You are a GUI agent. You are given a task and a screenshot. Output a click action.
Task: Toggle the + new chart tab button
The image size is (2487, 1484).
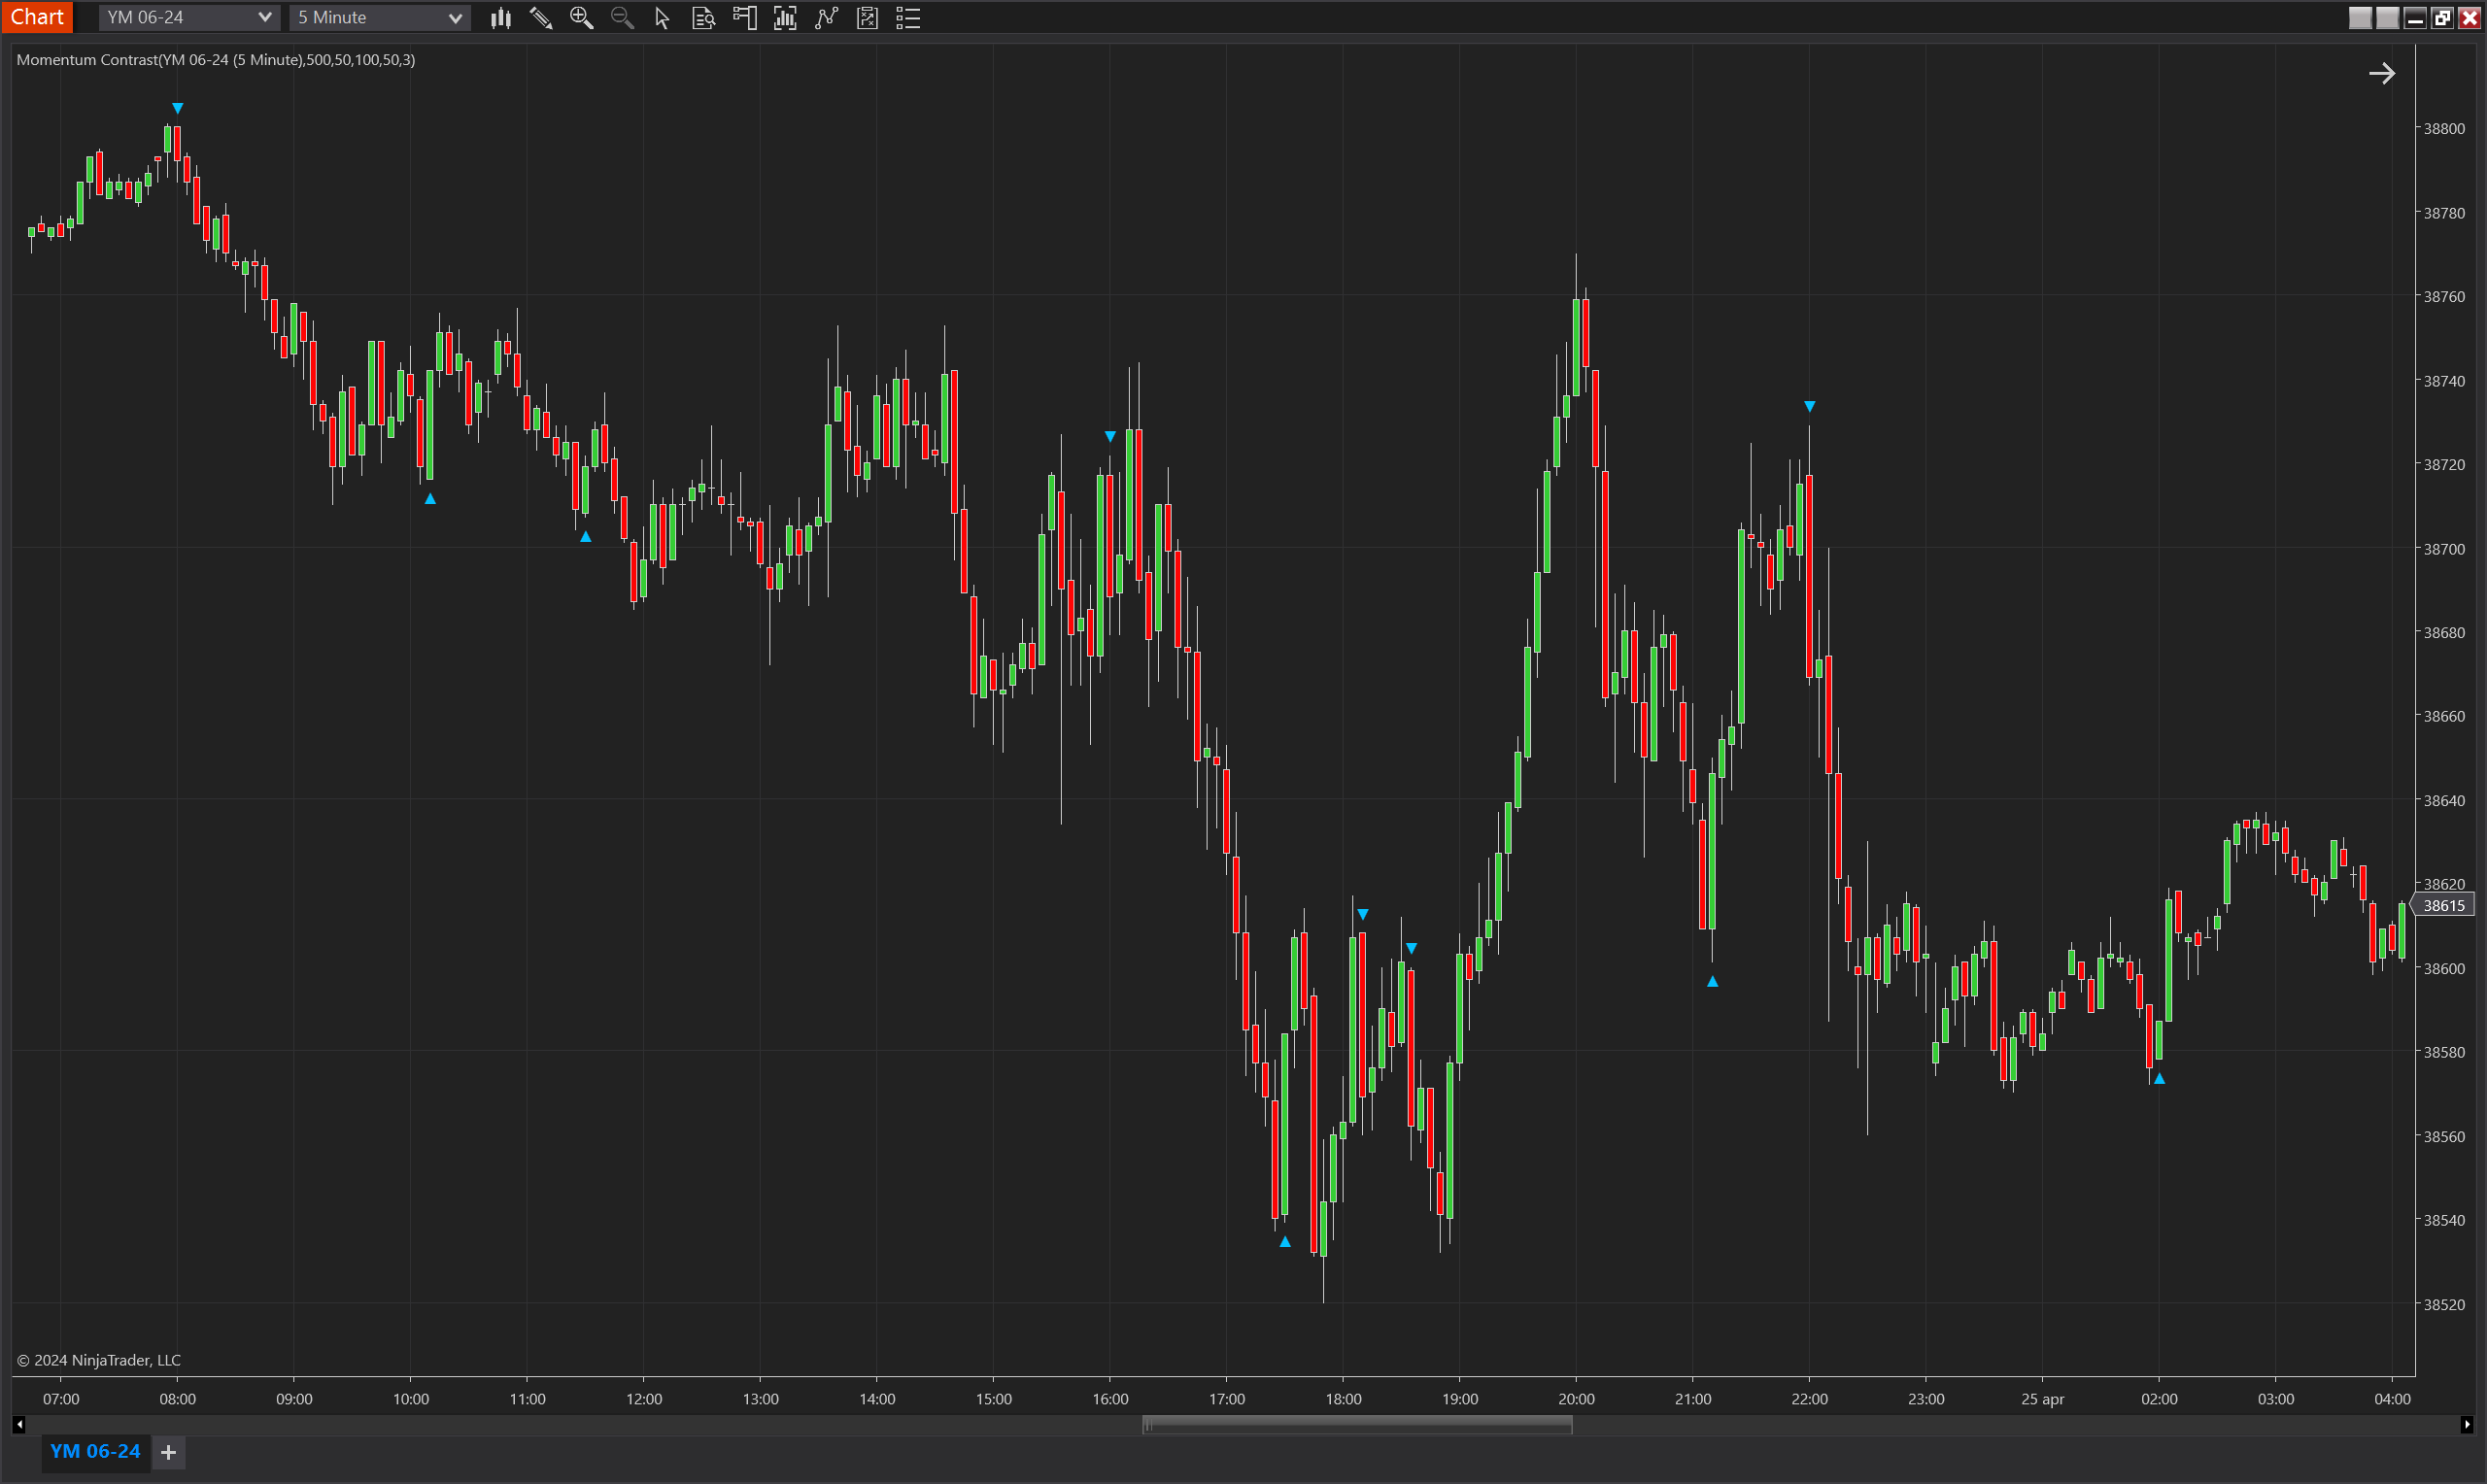click(168, 1450)
